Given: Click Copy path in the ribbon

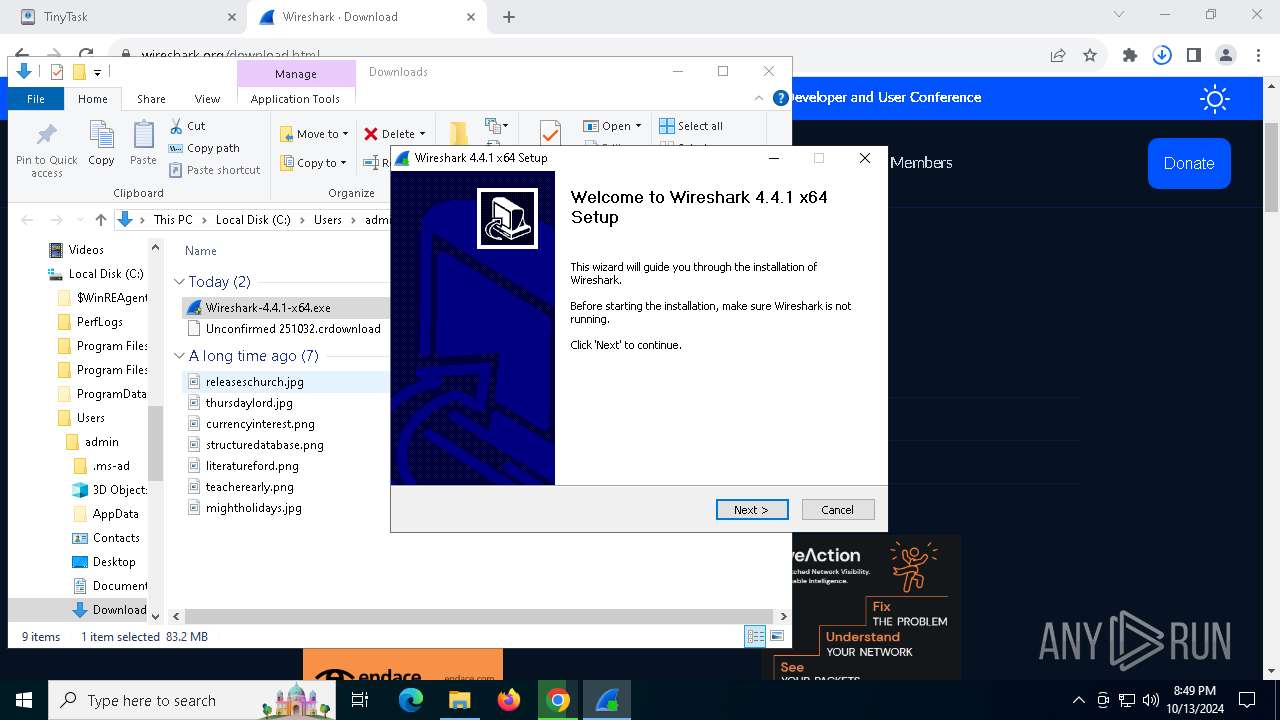Looking at the screenshot, I should point(204,148).
